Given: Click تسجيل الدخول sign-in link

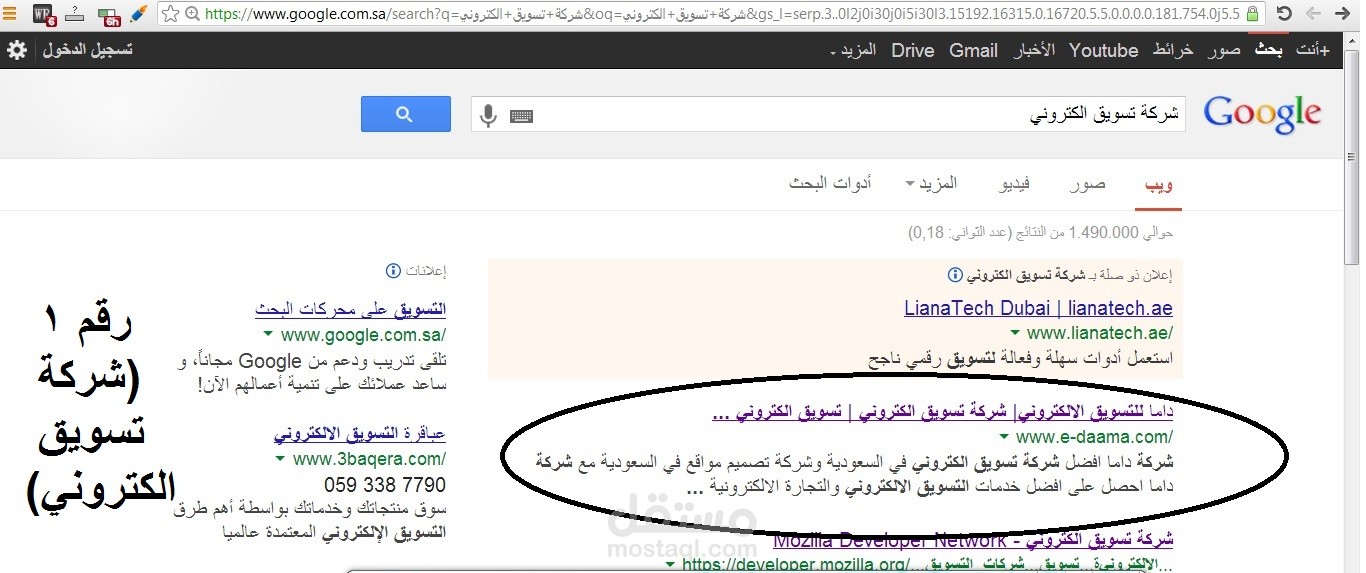Looking at the screenshot, I should tap(87, 50).
